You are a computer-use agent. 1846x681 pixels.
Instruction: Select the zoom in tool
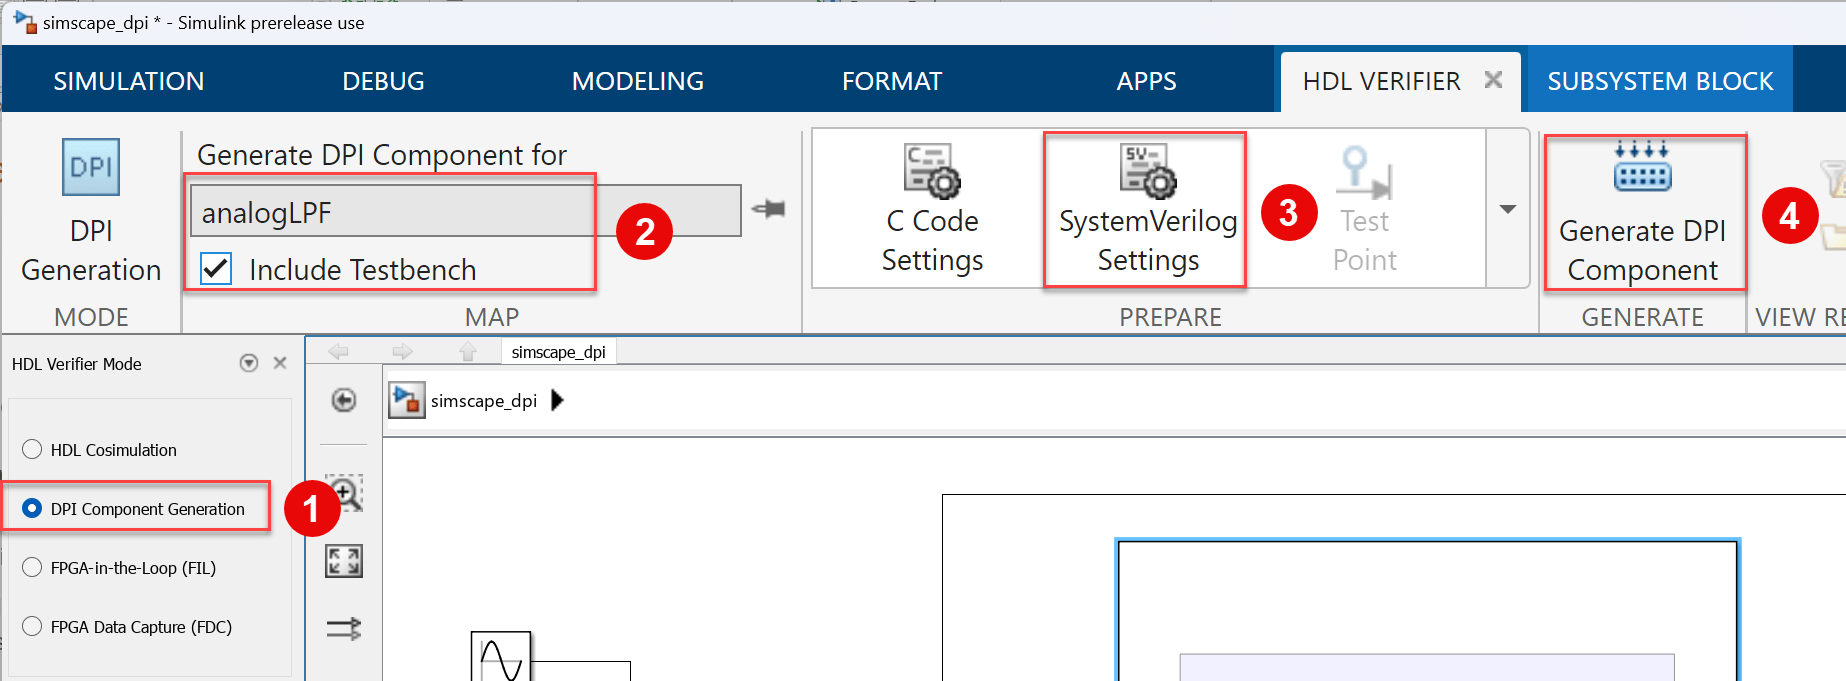(x=344, y=493)
